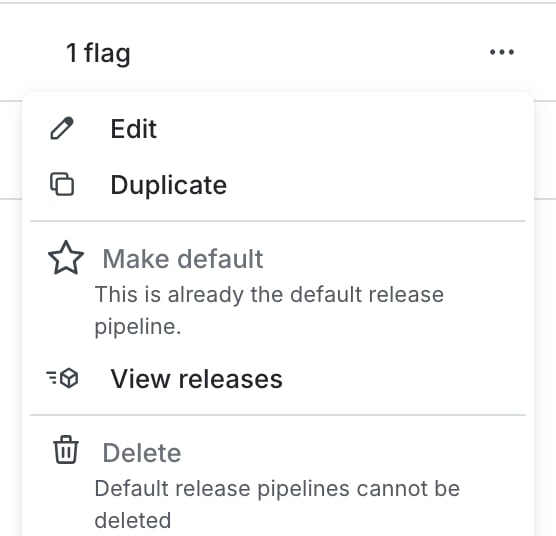Click the star Make default icon
Viewport: 556px width, 536px height.
66,258
